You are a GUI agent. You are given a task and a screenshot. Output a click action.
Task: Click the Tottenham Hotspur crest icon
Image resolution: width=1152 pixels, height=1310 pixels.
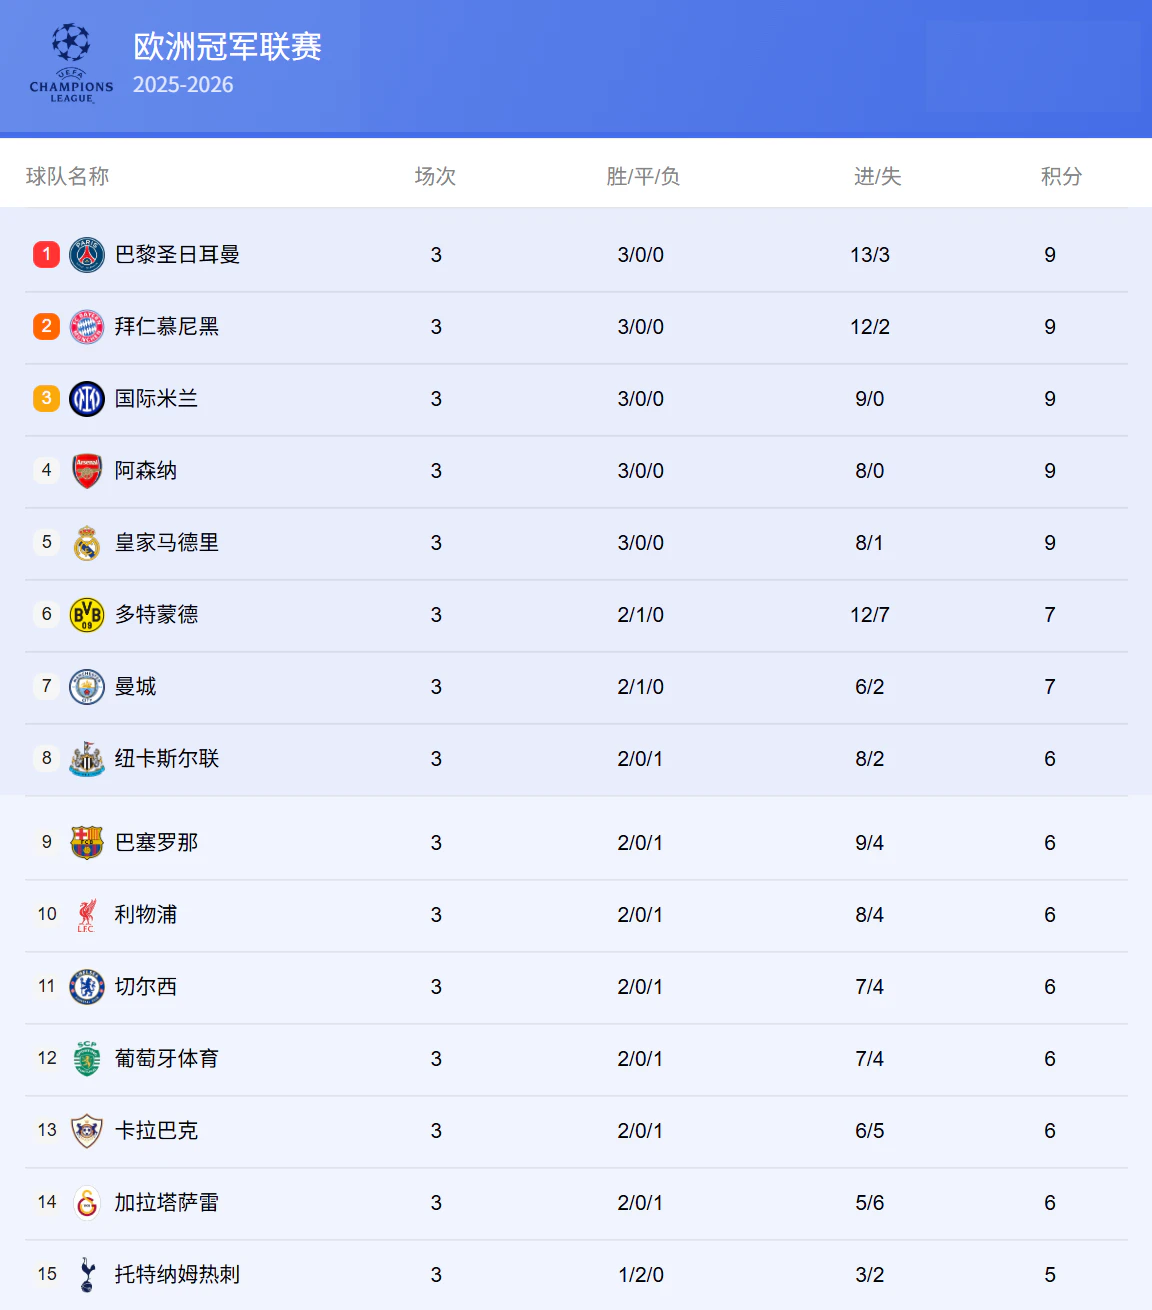[x=87, y=1275]
